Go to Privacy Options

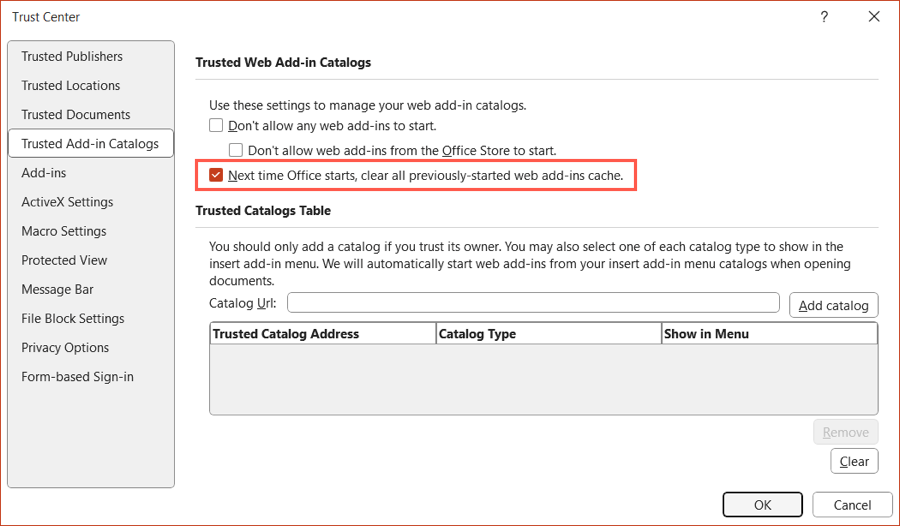(65, 348)
